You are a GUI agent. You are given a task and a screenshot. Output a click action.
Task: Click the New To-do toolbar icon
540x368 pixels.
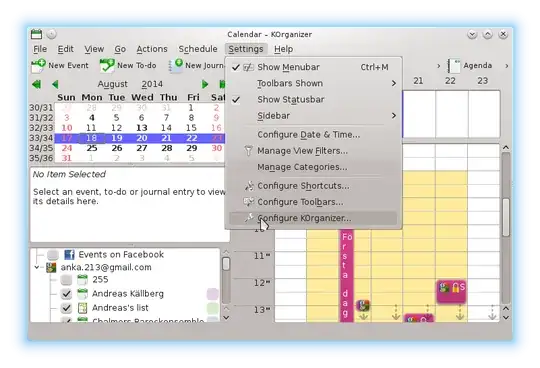tap(107, 65)
